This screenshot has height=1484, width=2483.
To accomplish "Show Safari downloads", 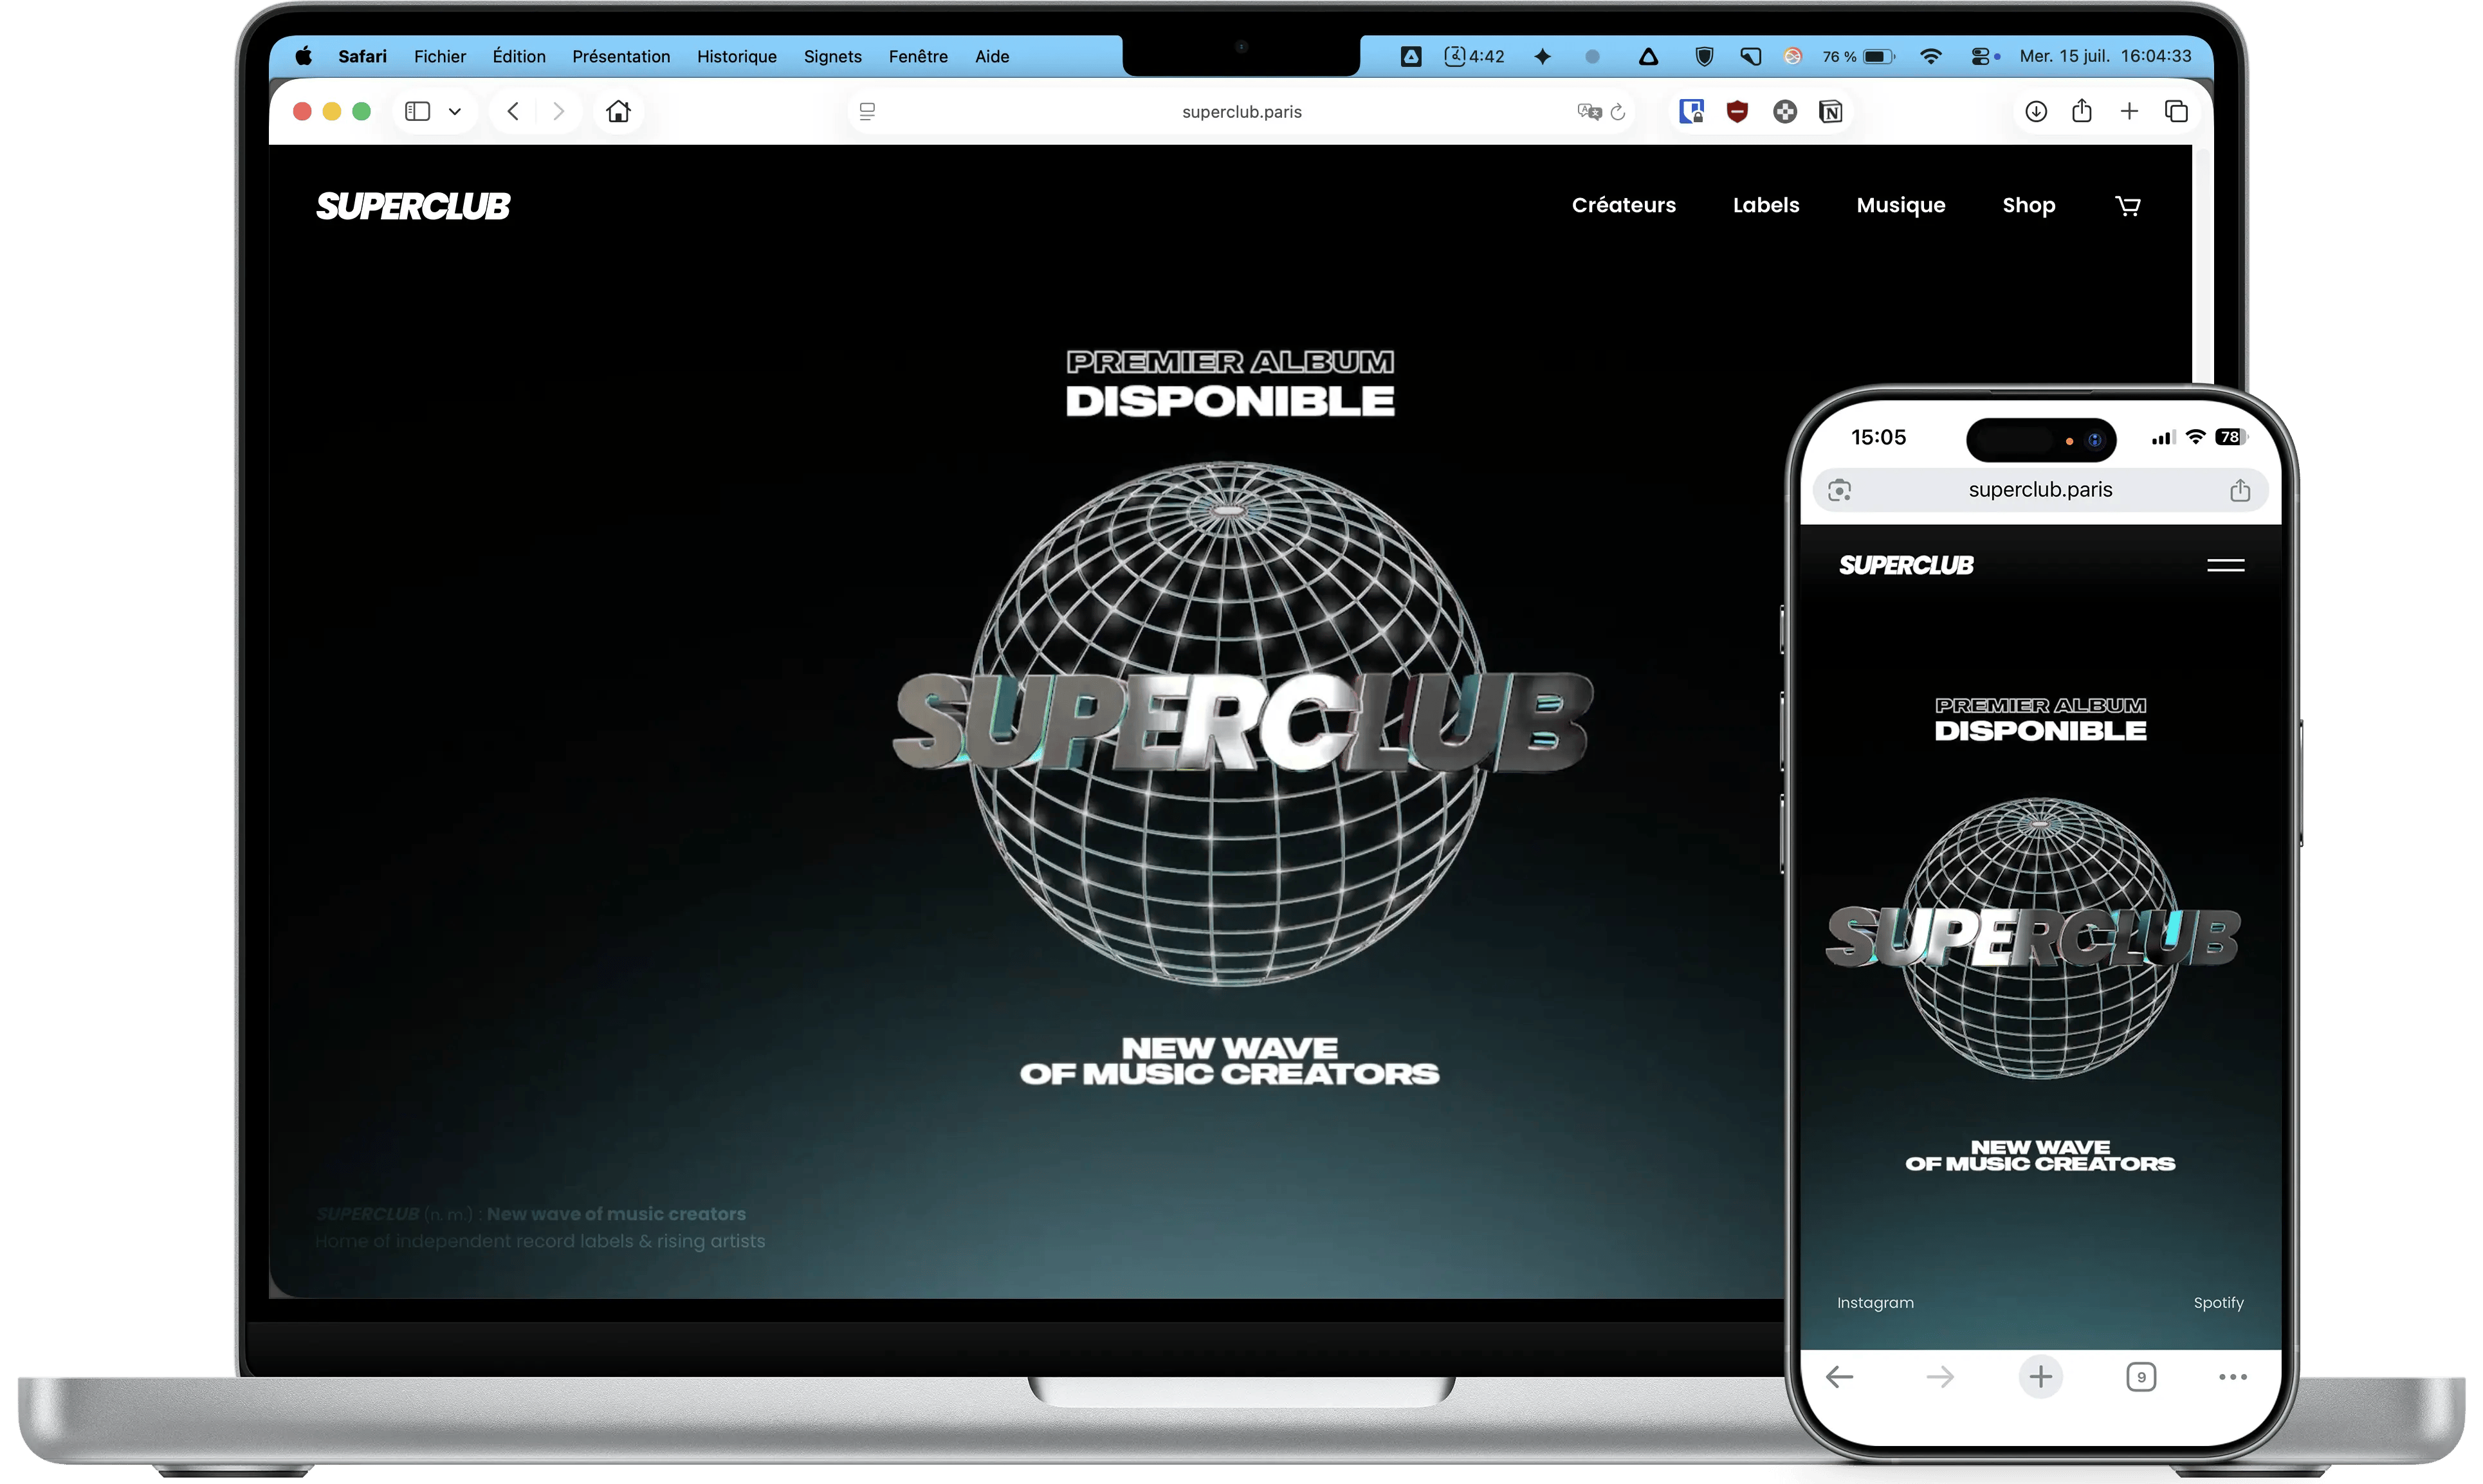I will pyautogui.click(x=2035, y=111).
